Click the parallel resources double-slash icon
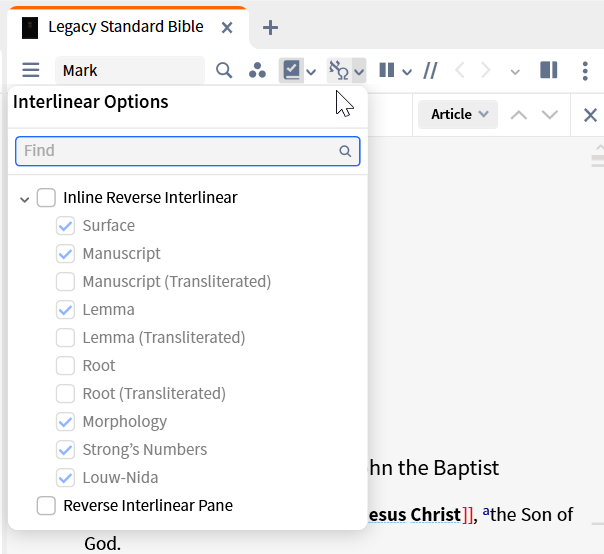 [430, 71]
